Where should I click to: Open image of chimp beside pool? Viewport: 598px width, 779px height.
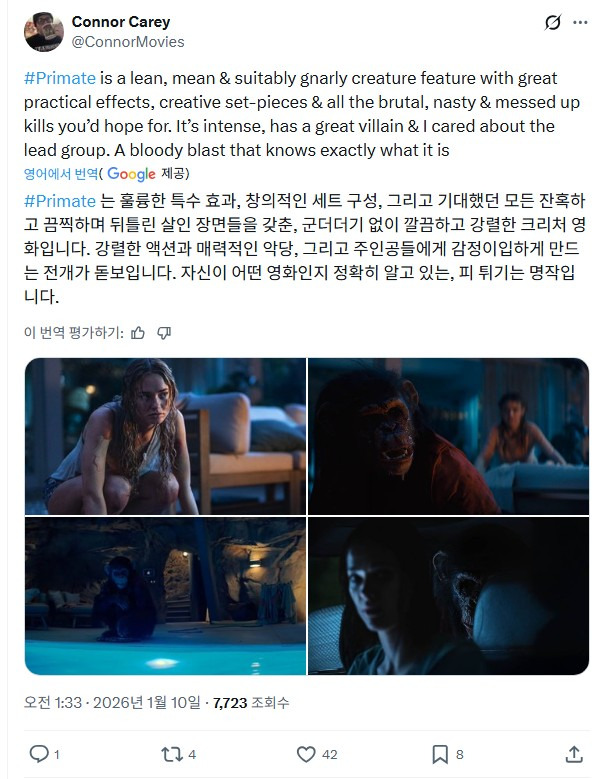(165, 596)
